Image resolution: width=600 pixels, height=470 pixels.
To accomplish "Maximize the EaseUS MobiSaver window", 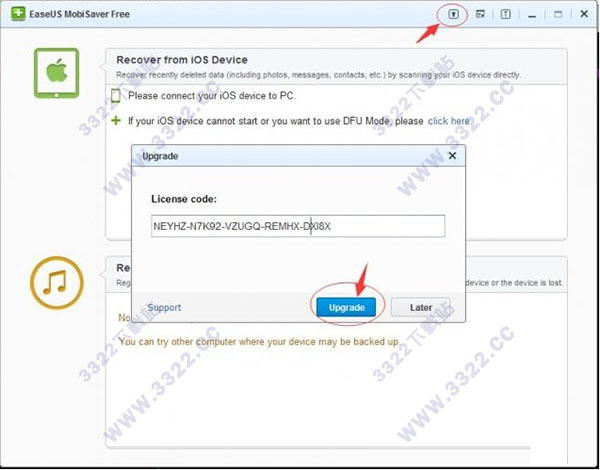I will [558, 15].
